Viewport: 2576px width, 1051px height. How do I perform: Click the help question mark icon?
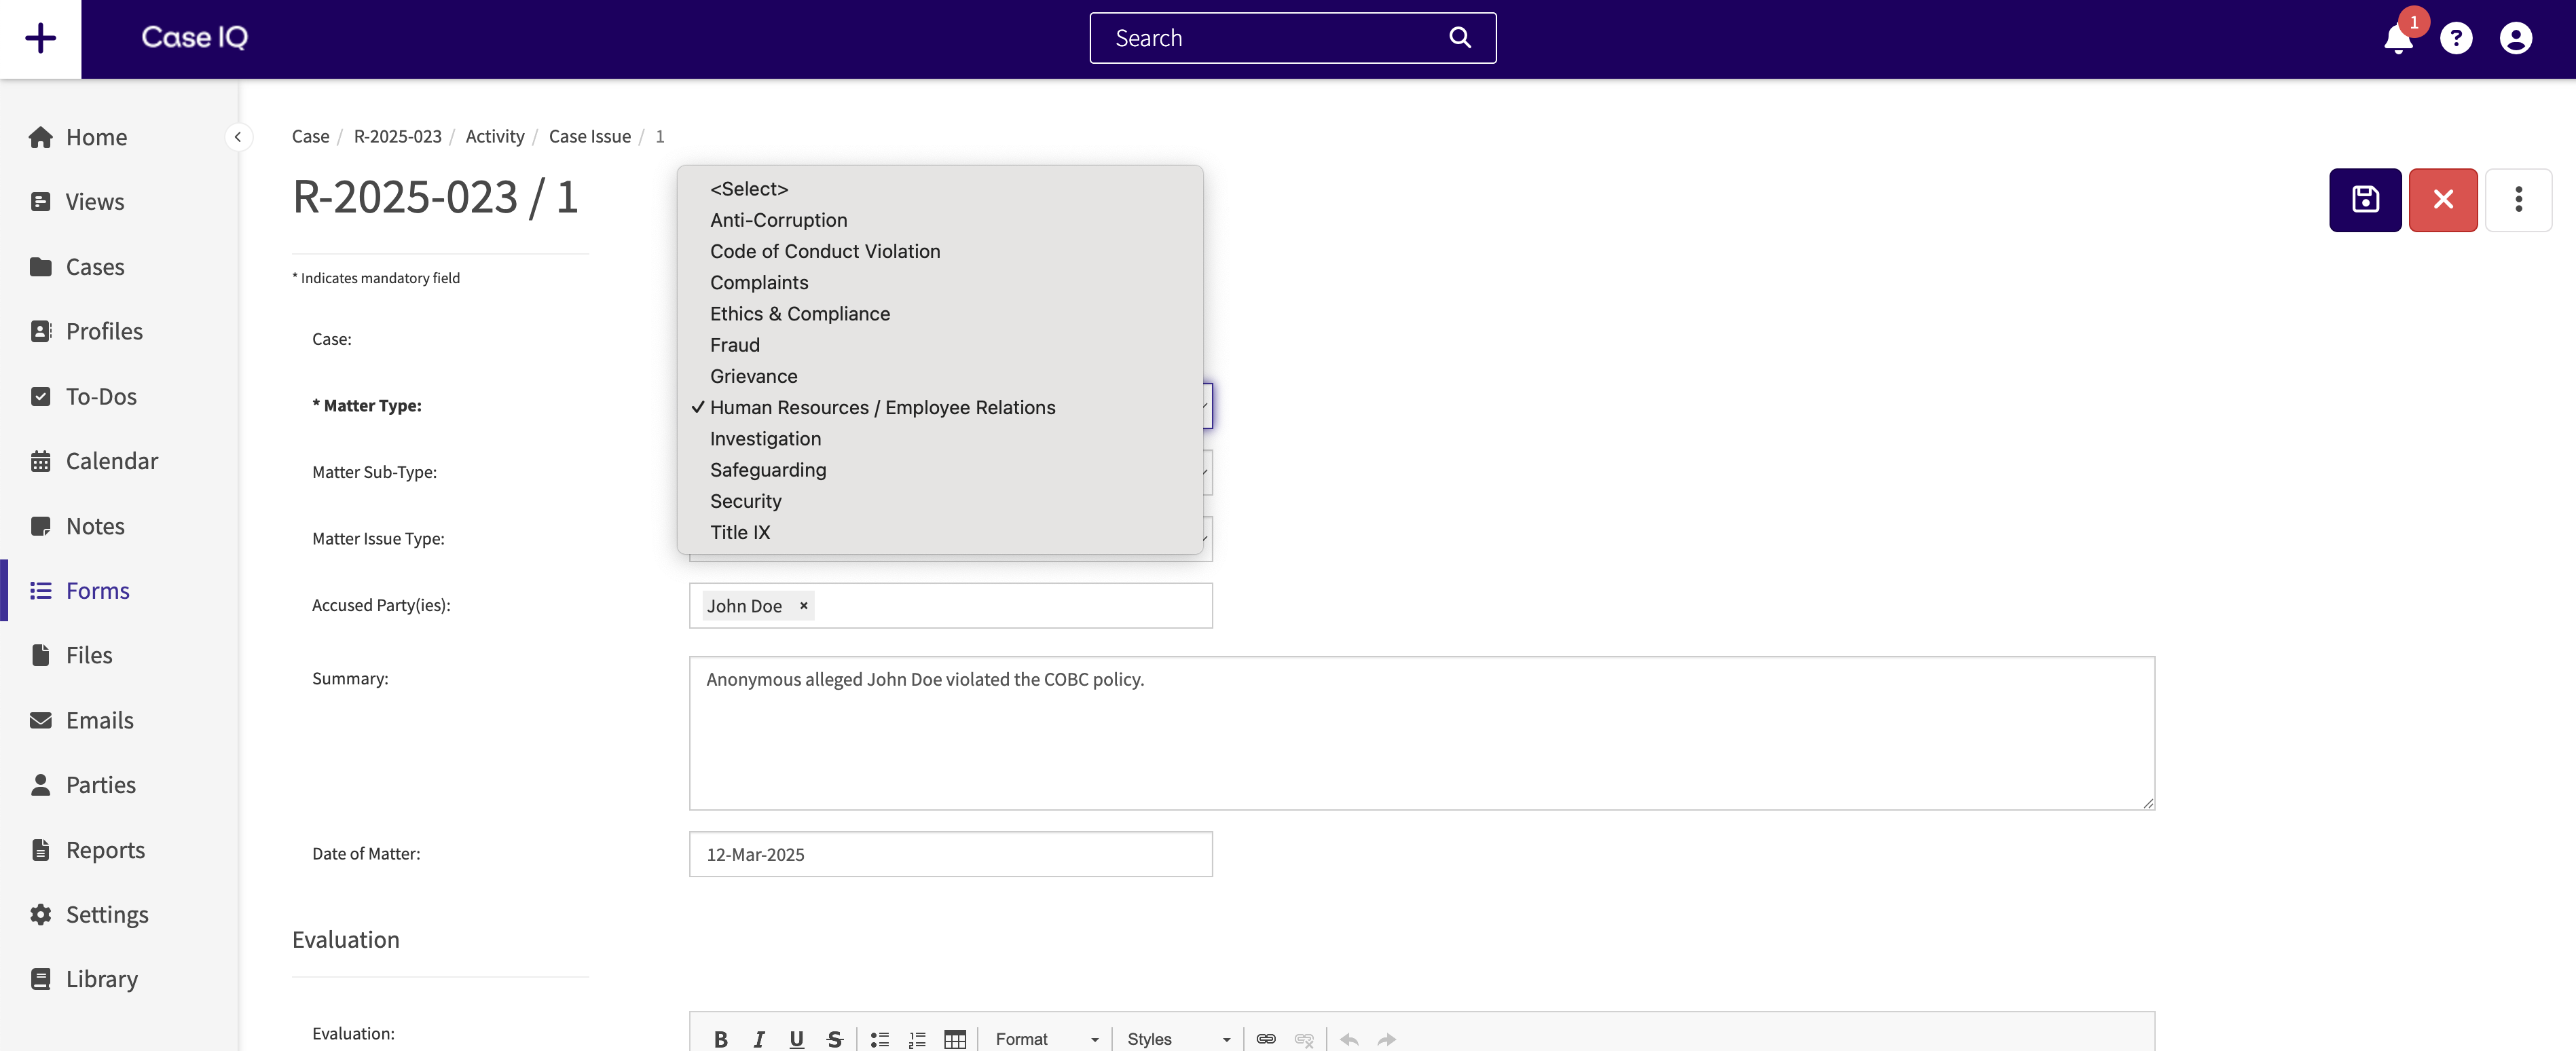(2455, 38)
